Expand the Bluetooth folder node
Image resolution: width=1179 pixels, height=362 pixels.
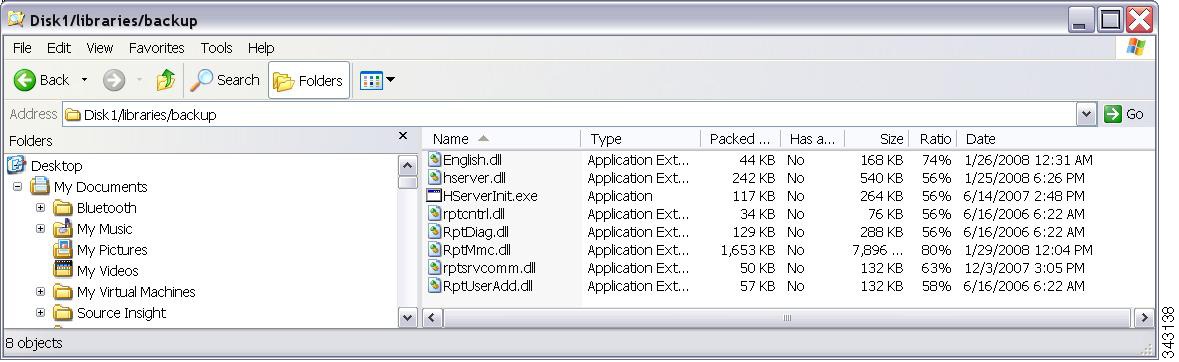41,208
